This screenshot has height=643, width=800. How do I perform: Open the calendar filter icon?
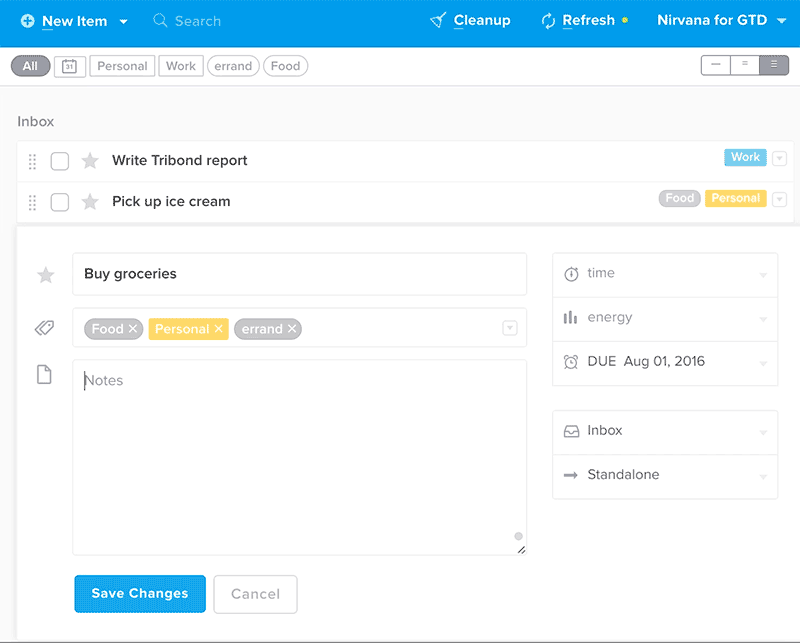69,66
